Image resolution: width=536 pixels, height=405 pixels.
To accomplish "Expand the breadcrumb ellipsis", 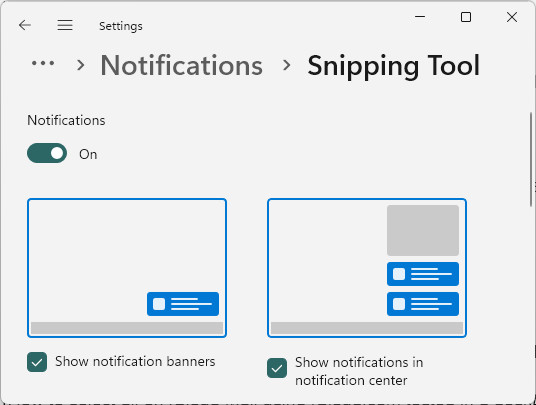I will (x=43, y=63).
